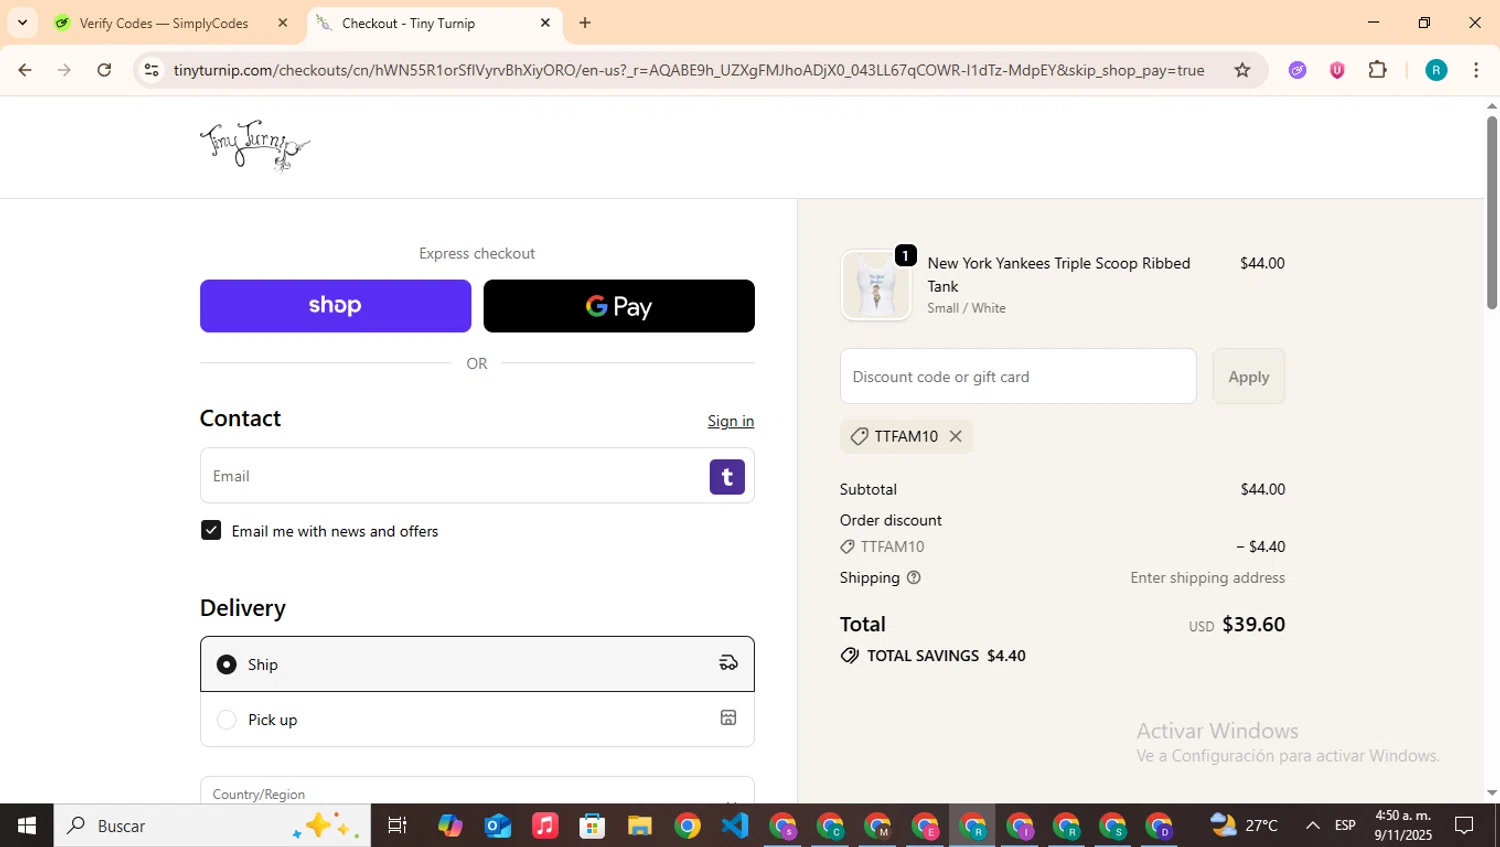View site information icon in address bar
Image resolution: width=1500 pixels, height=847 pixels.
click(151, 70)
